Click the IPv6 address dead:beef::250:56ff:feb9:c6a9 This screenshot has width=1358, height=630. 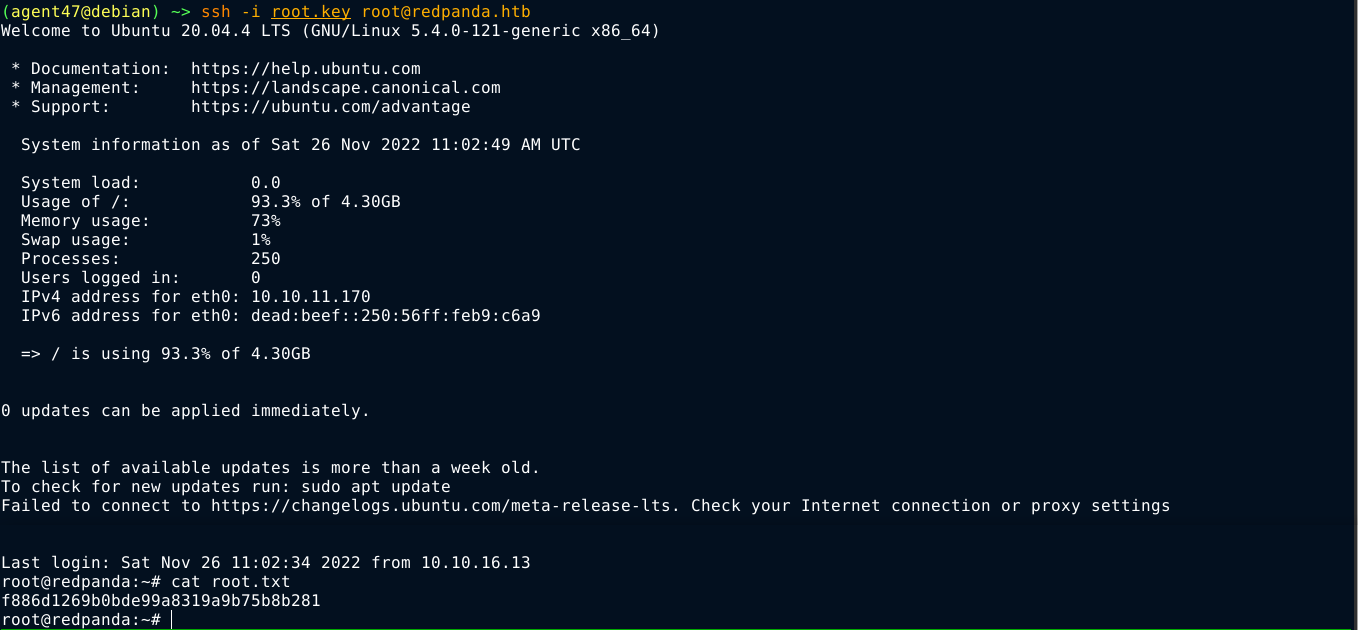tap(395, 316)
